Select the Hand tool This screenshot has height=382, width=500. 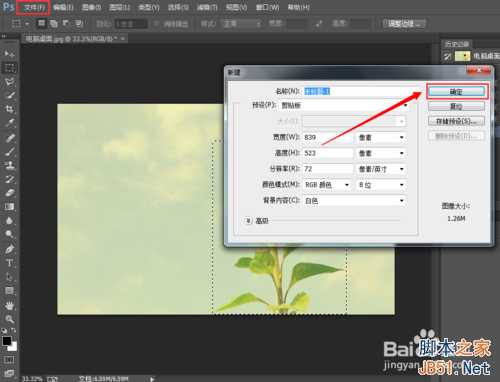click(x=9, y=305)
